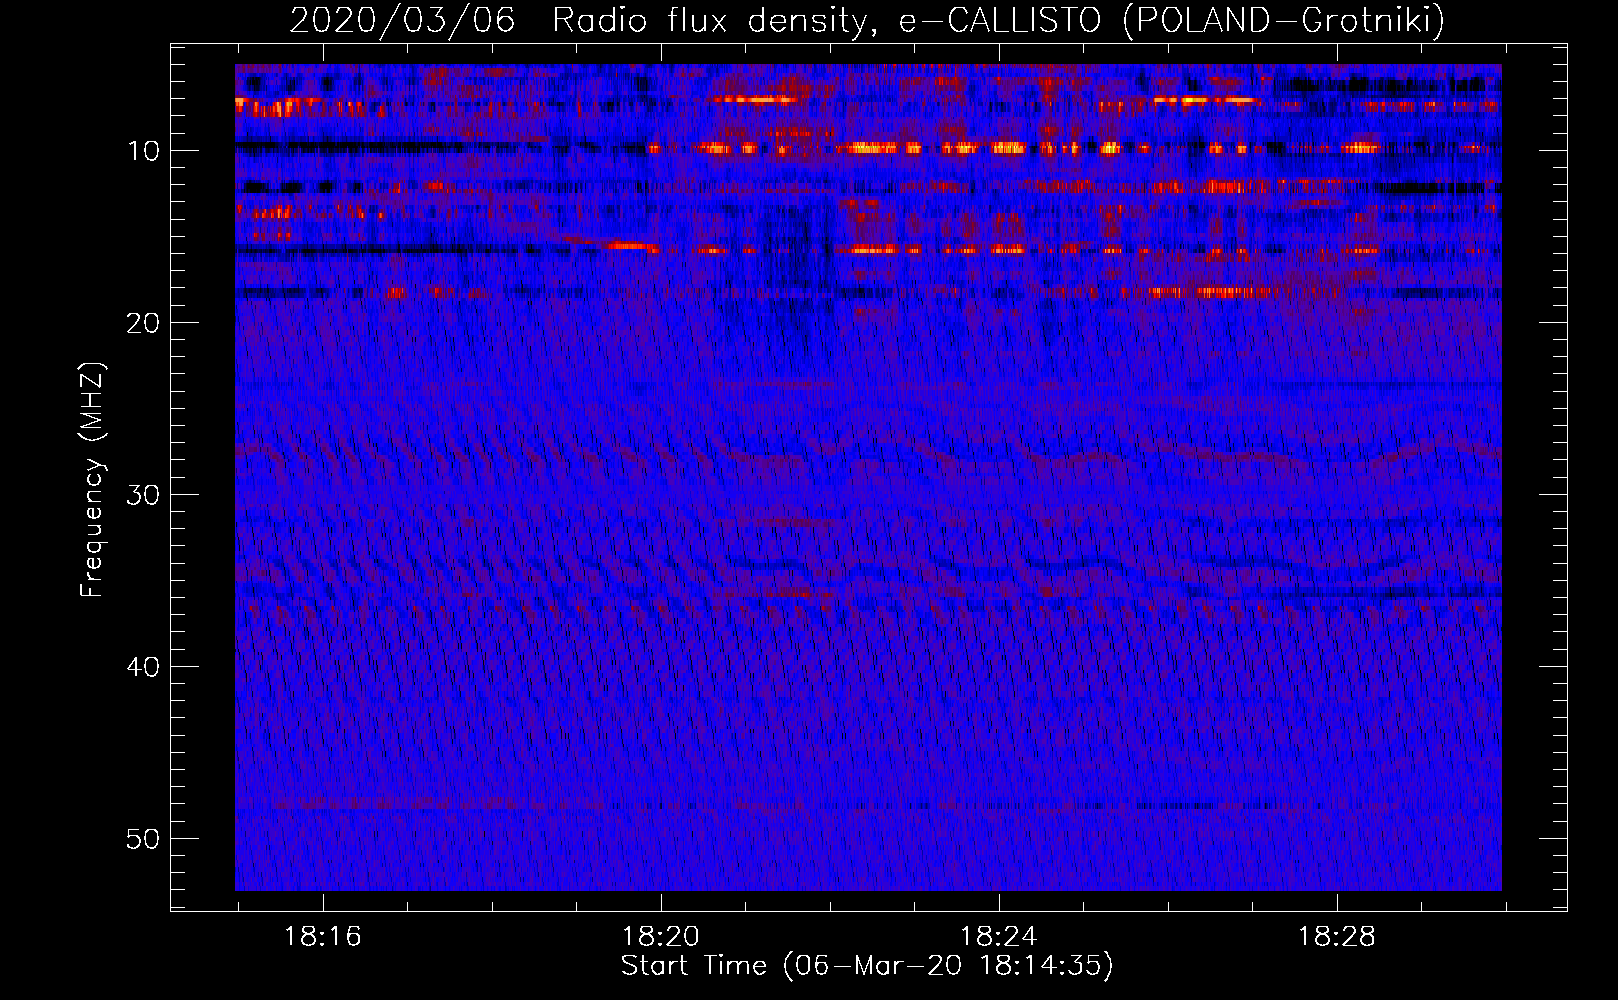Click the 30 frequency tick label
1618x1000 pixels.
(144, 495)
